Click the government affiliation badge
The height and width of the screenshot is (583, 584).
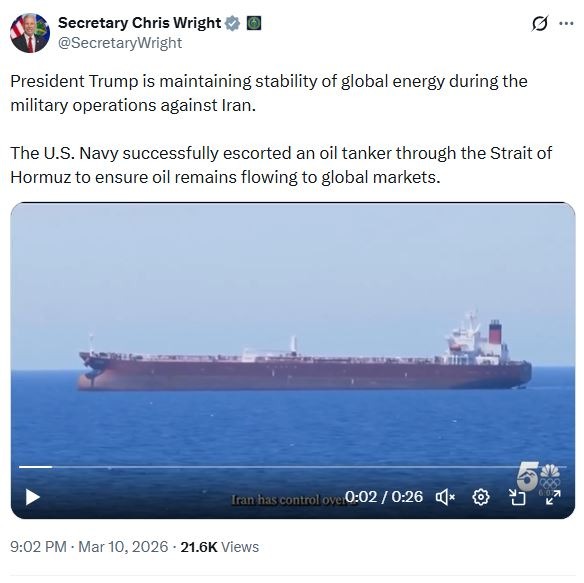coord(254,23)
